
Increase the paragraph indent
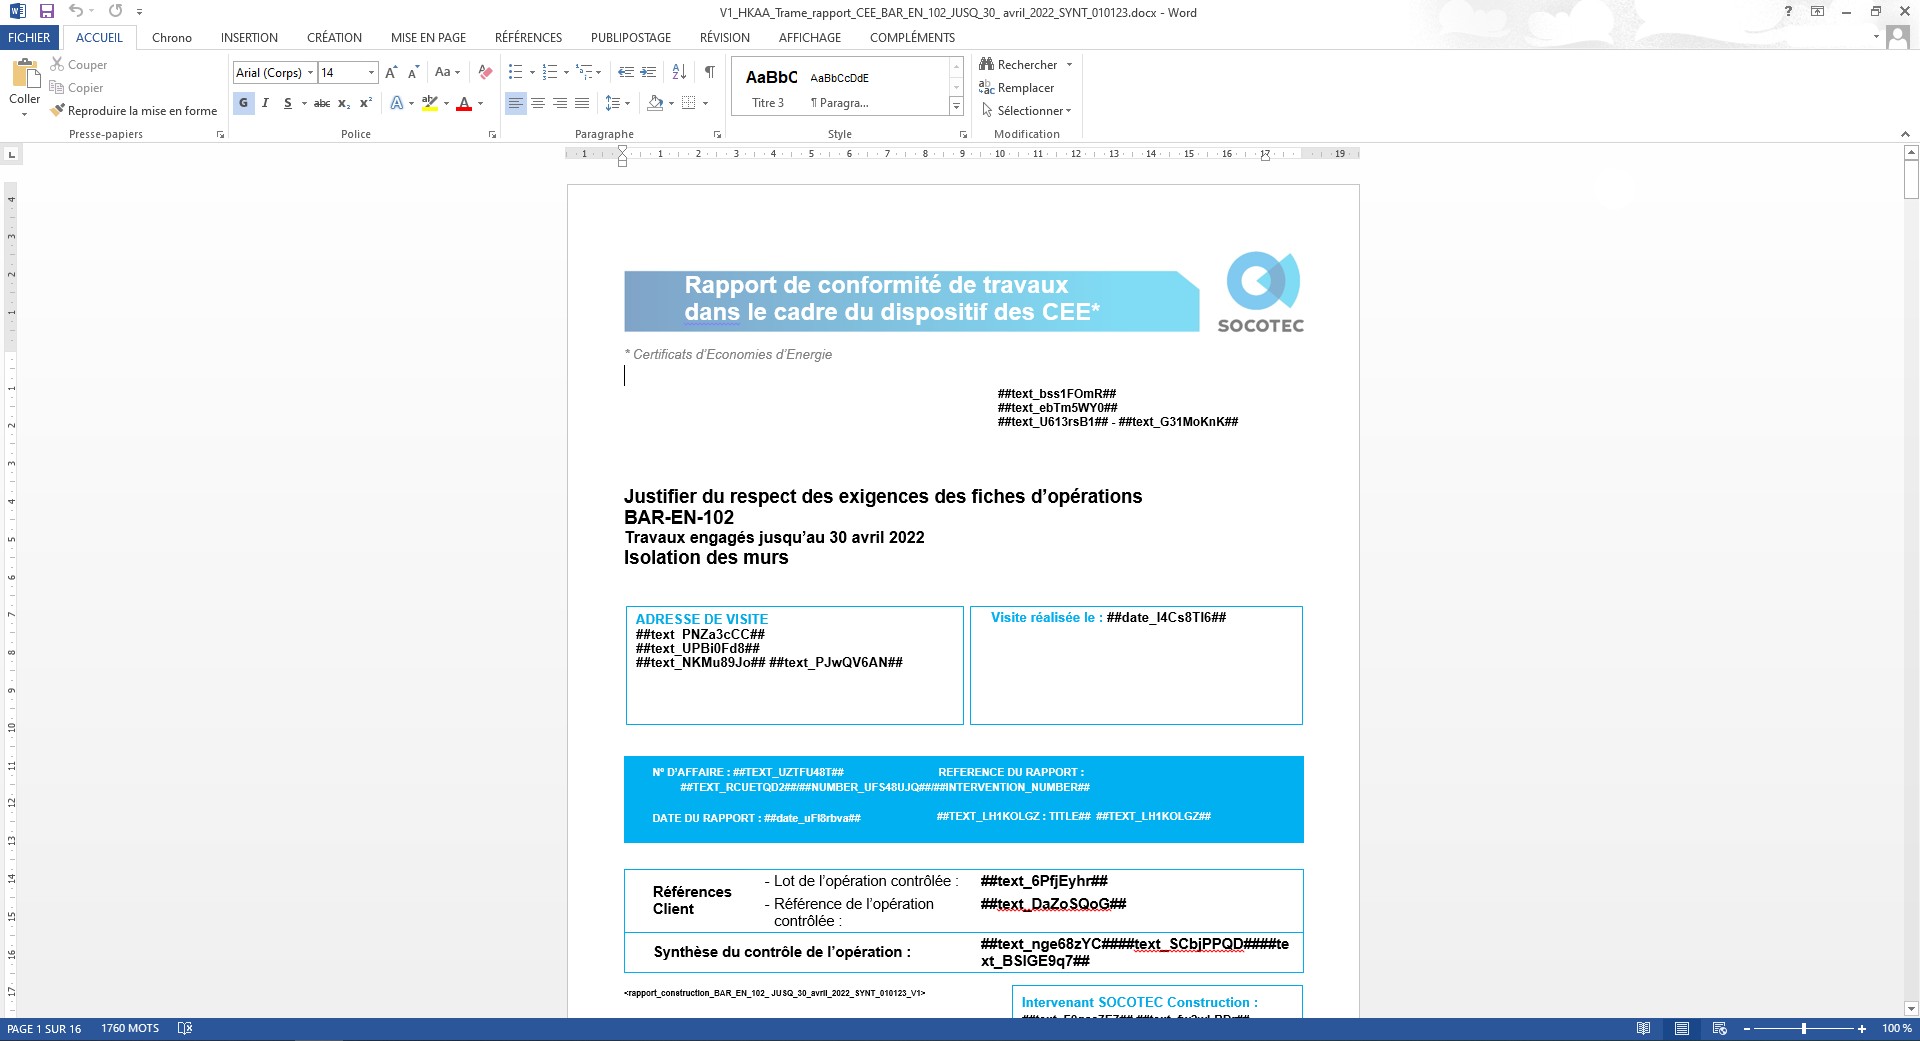[648, 72]
